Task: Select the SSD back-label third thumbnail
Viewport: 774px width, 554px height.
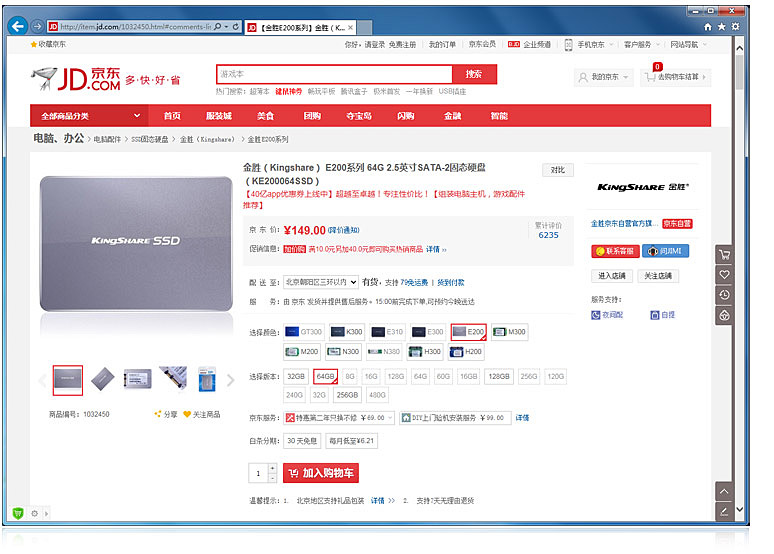Action: pyautogui.click(x=137, y=380)
